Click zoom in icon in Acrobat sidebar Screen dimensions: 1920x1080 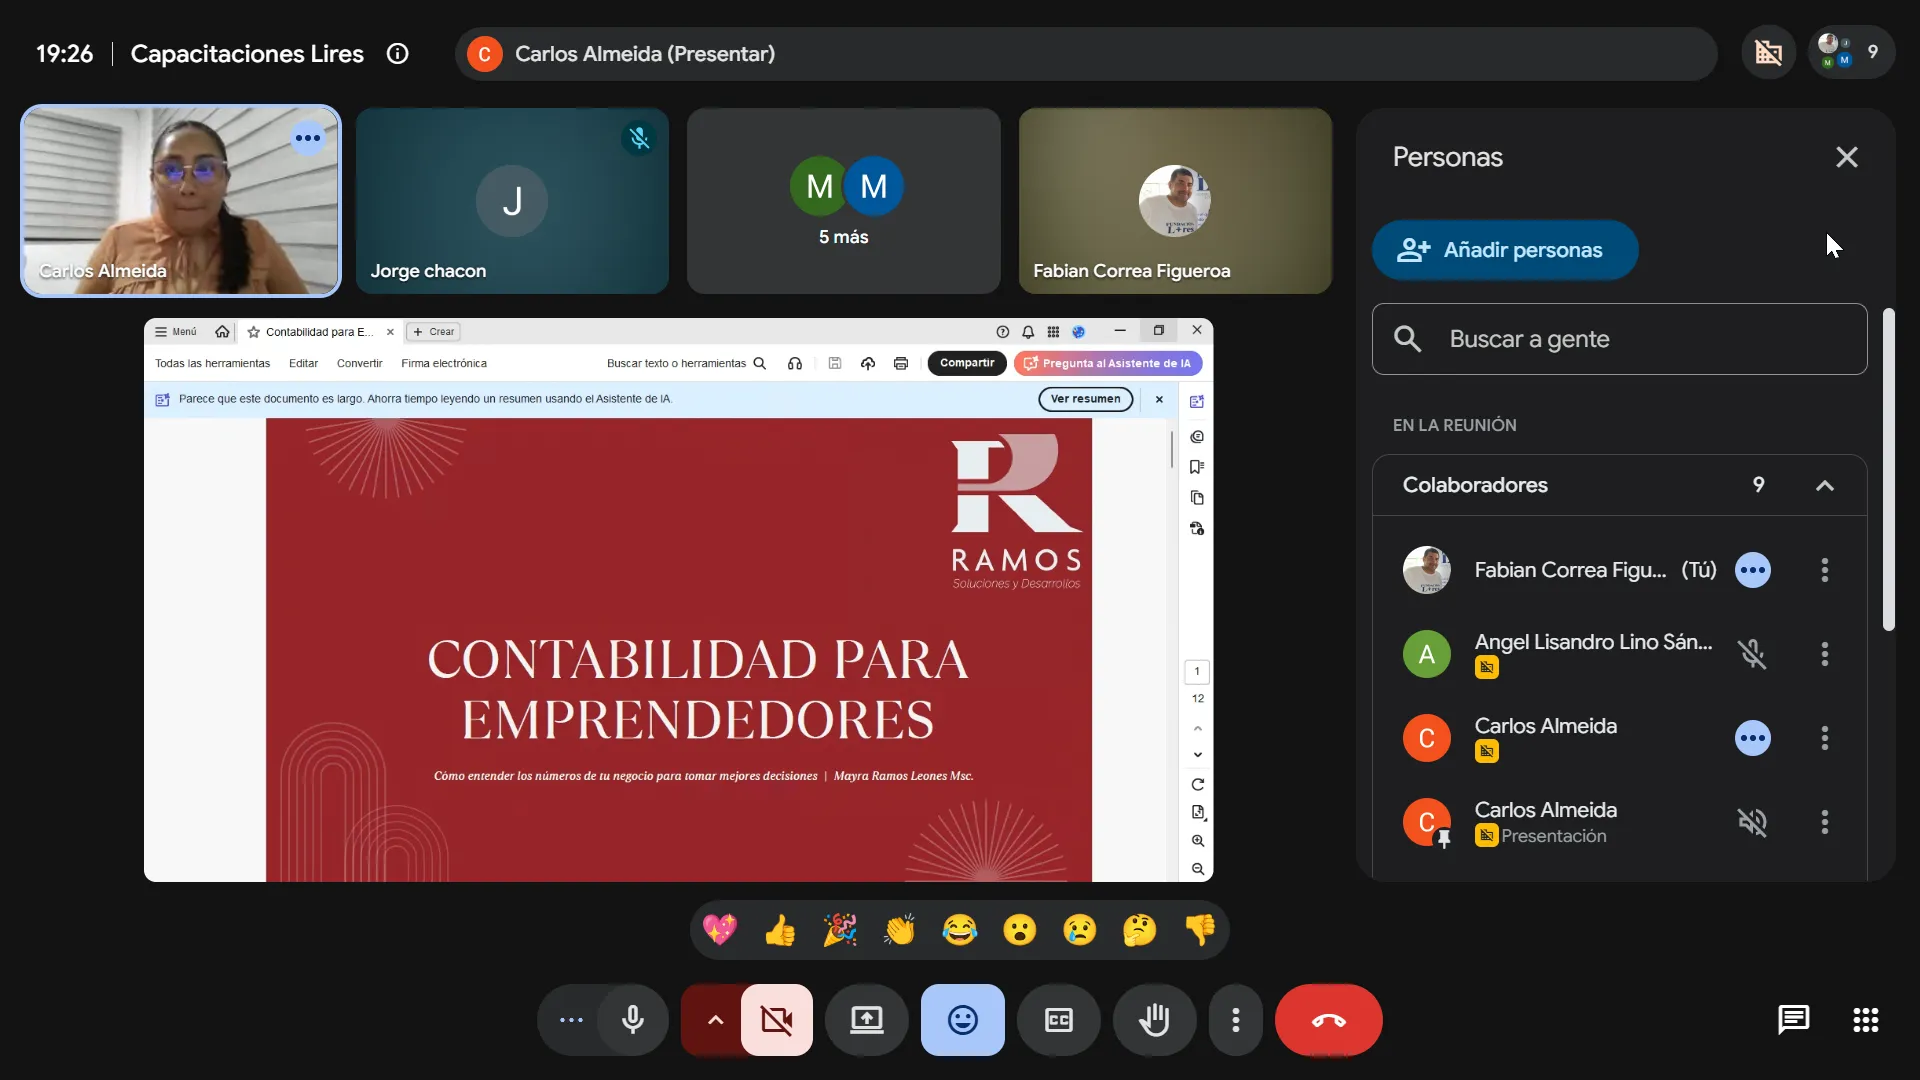(x=1197, y=841)
